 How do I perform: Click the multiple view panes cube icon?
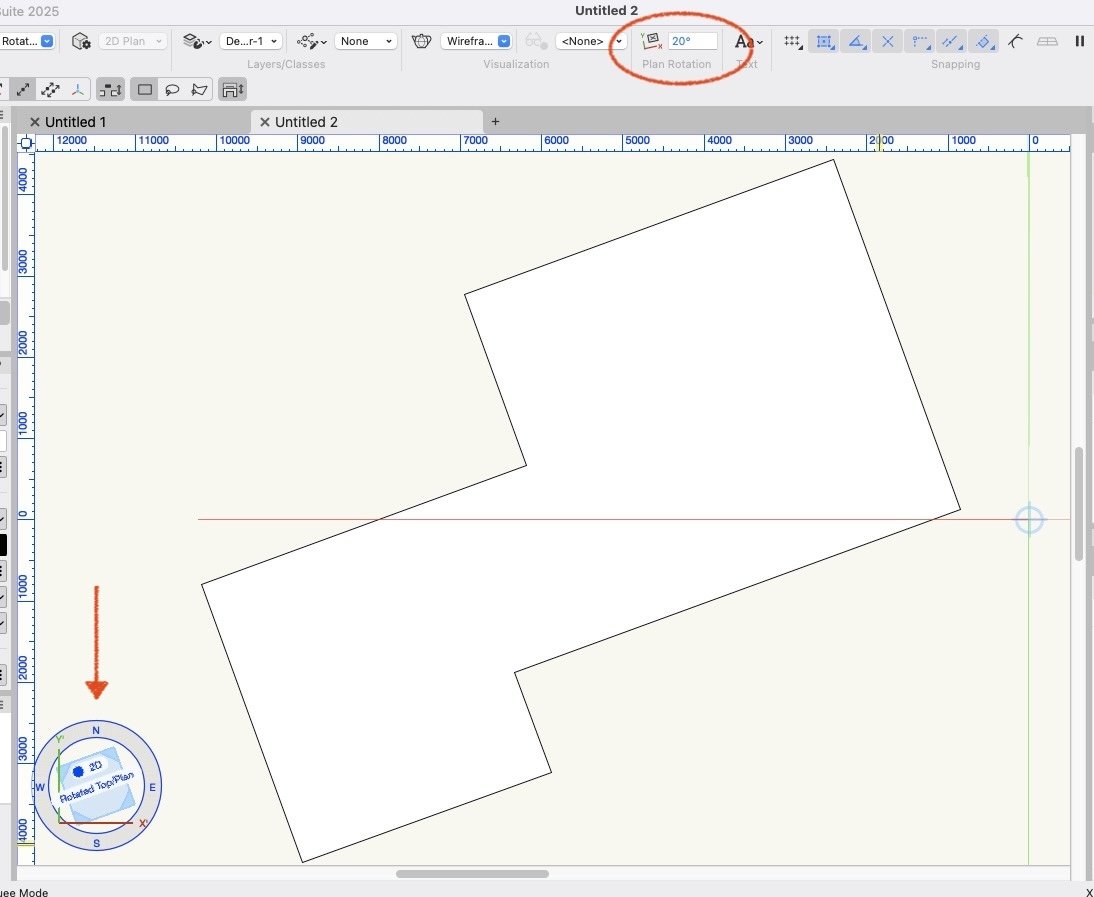click(81, 41)
